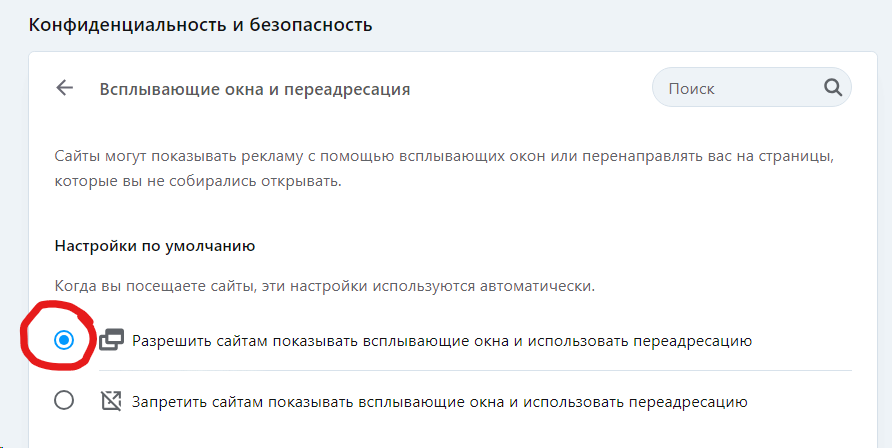Click the Запретить сайтам показывать всплывающие окна label
Viewport: 892px width, 448px height.
pyautogui.click(x=440, y=403)
